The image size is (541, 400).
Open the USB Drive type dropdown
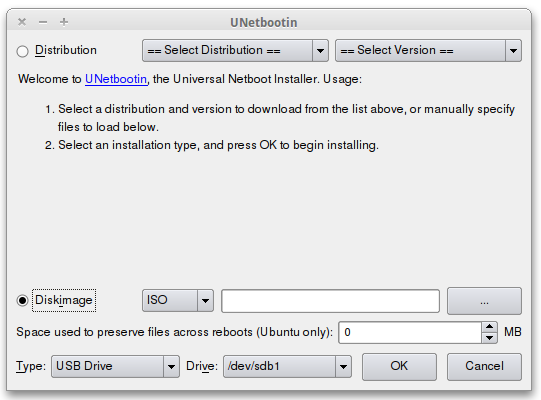116,366
